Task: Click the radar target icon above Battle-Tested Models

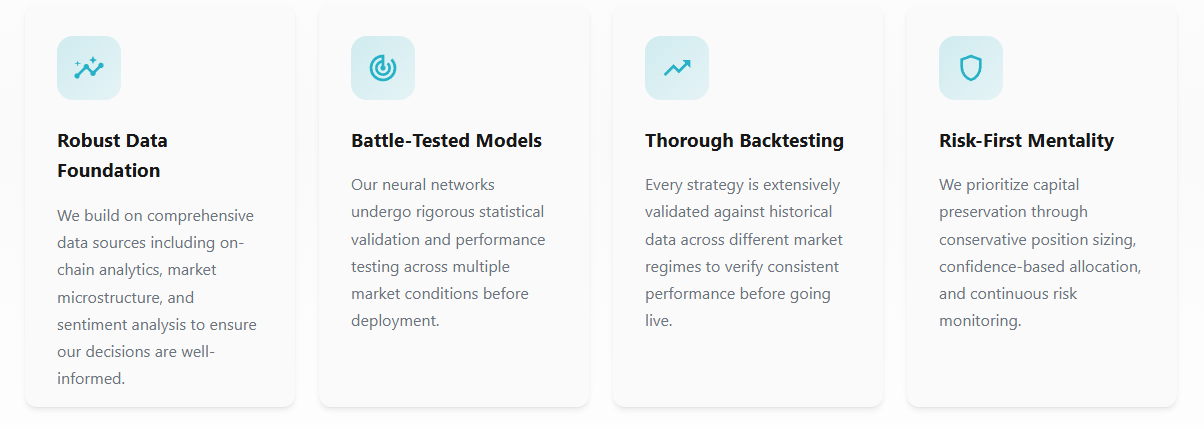Action: point(383,68)
